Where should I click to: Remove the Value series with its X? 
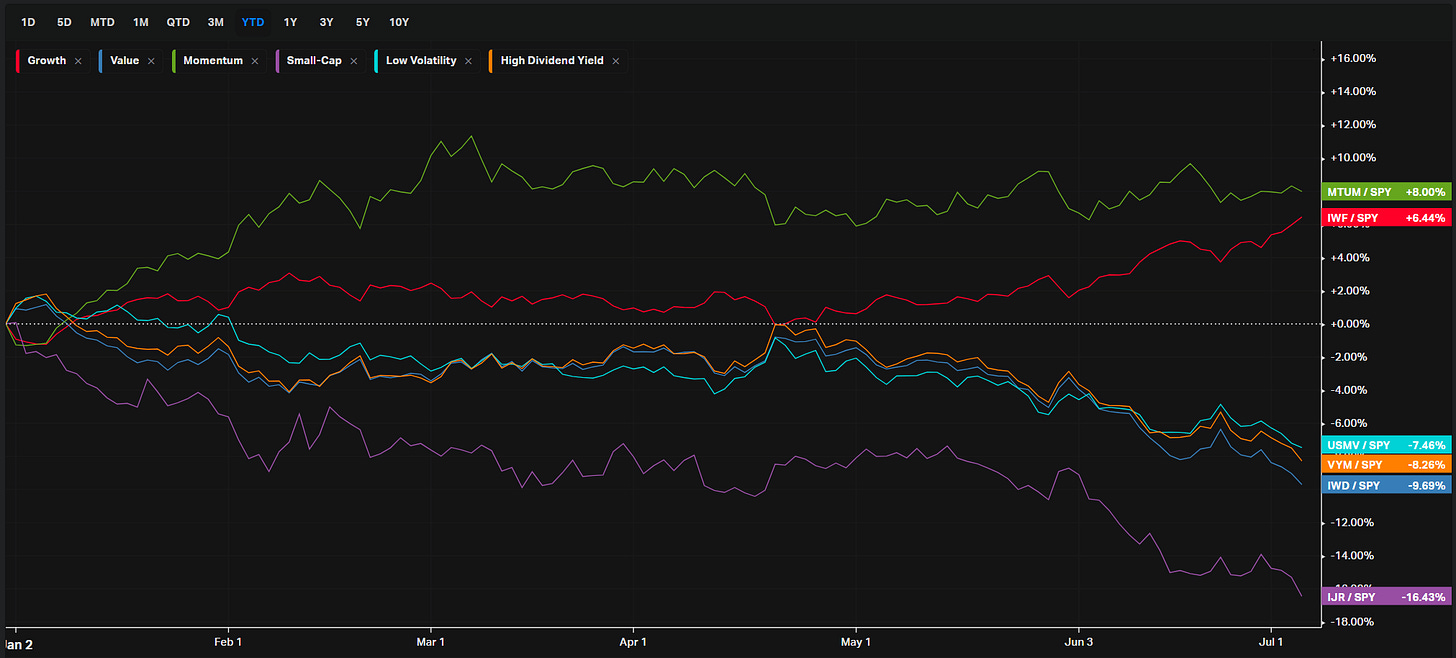pos(151,61)
